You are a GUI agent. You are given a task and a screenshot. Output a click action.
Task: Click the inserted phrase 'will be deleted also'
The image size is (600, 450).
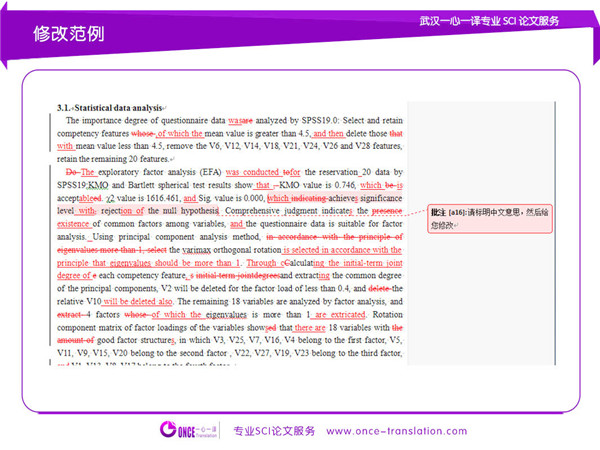click(x=138, y=302)
